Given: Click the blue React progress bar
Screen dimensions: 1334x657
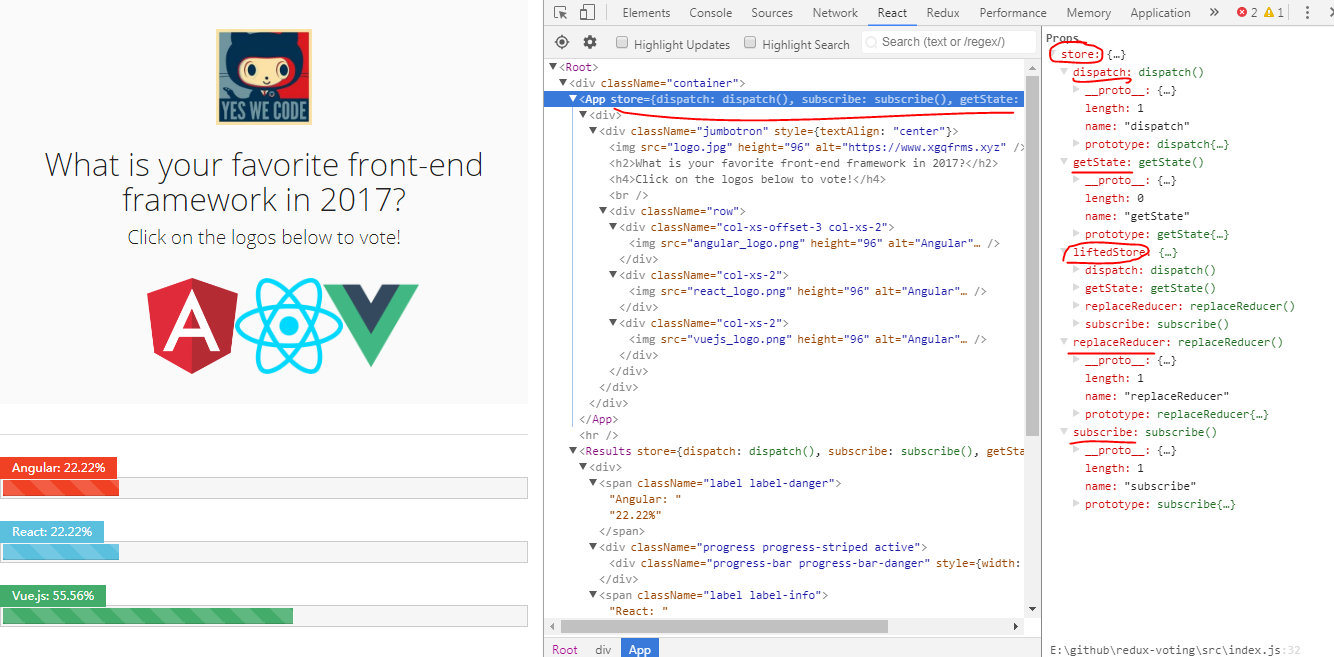Looking at the screenshot, I should [60, 552].
